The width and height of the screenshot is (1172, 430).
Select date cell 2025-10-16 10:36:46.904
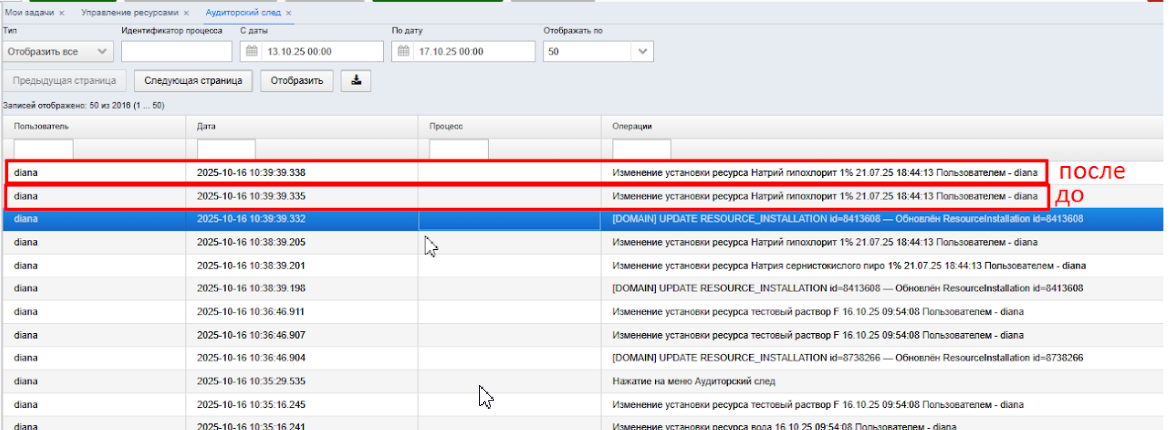251,358
